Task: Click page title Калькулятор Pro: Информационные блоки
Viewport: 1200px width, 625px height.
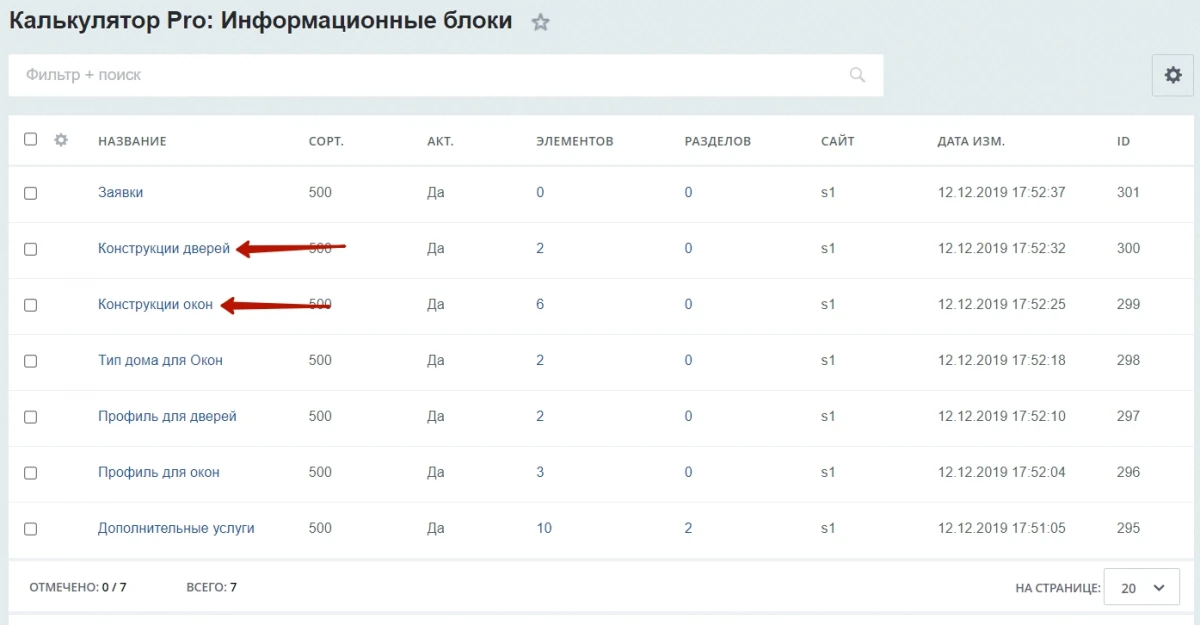Action: [x=261, y=21]
